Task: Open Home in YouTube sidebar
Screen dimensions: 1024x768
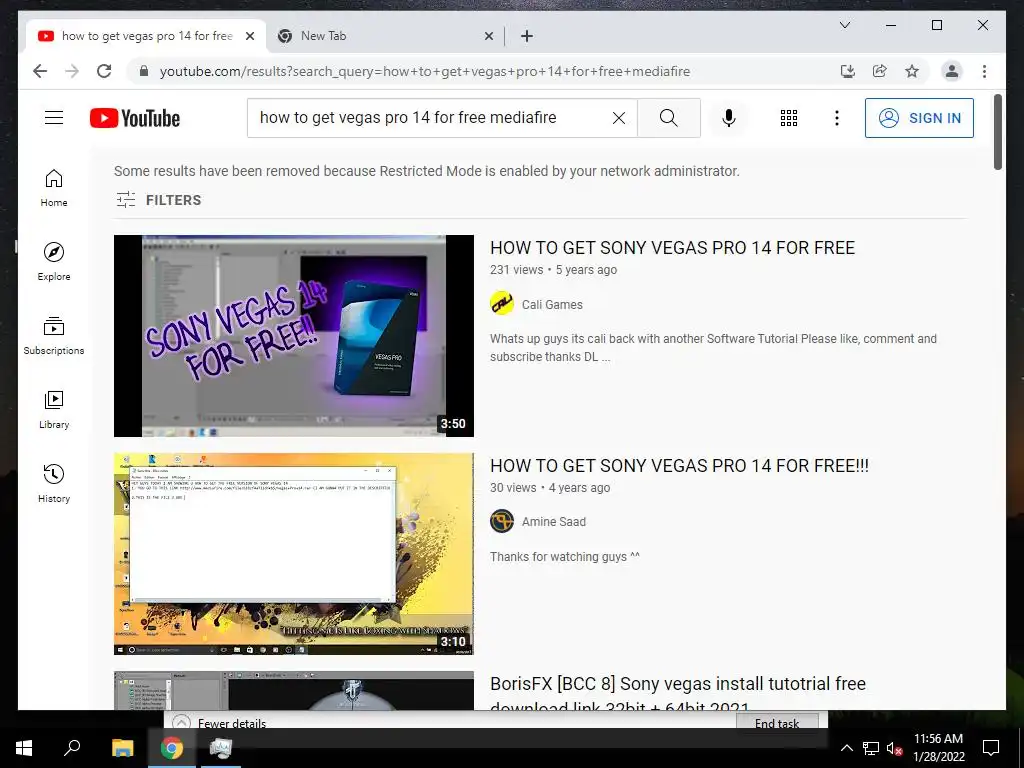Action: (x=54, y=188)
